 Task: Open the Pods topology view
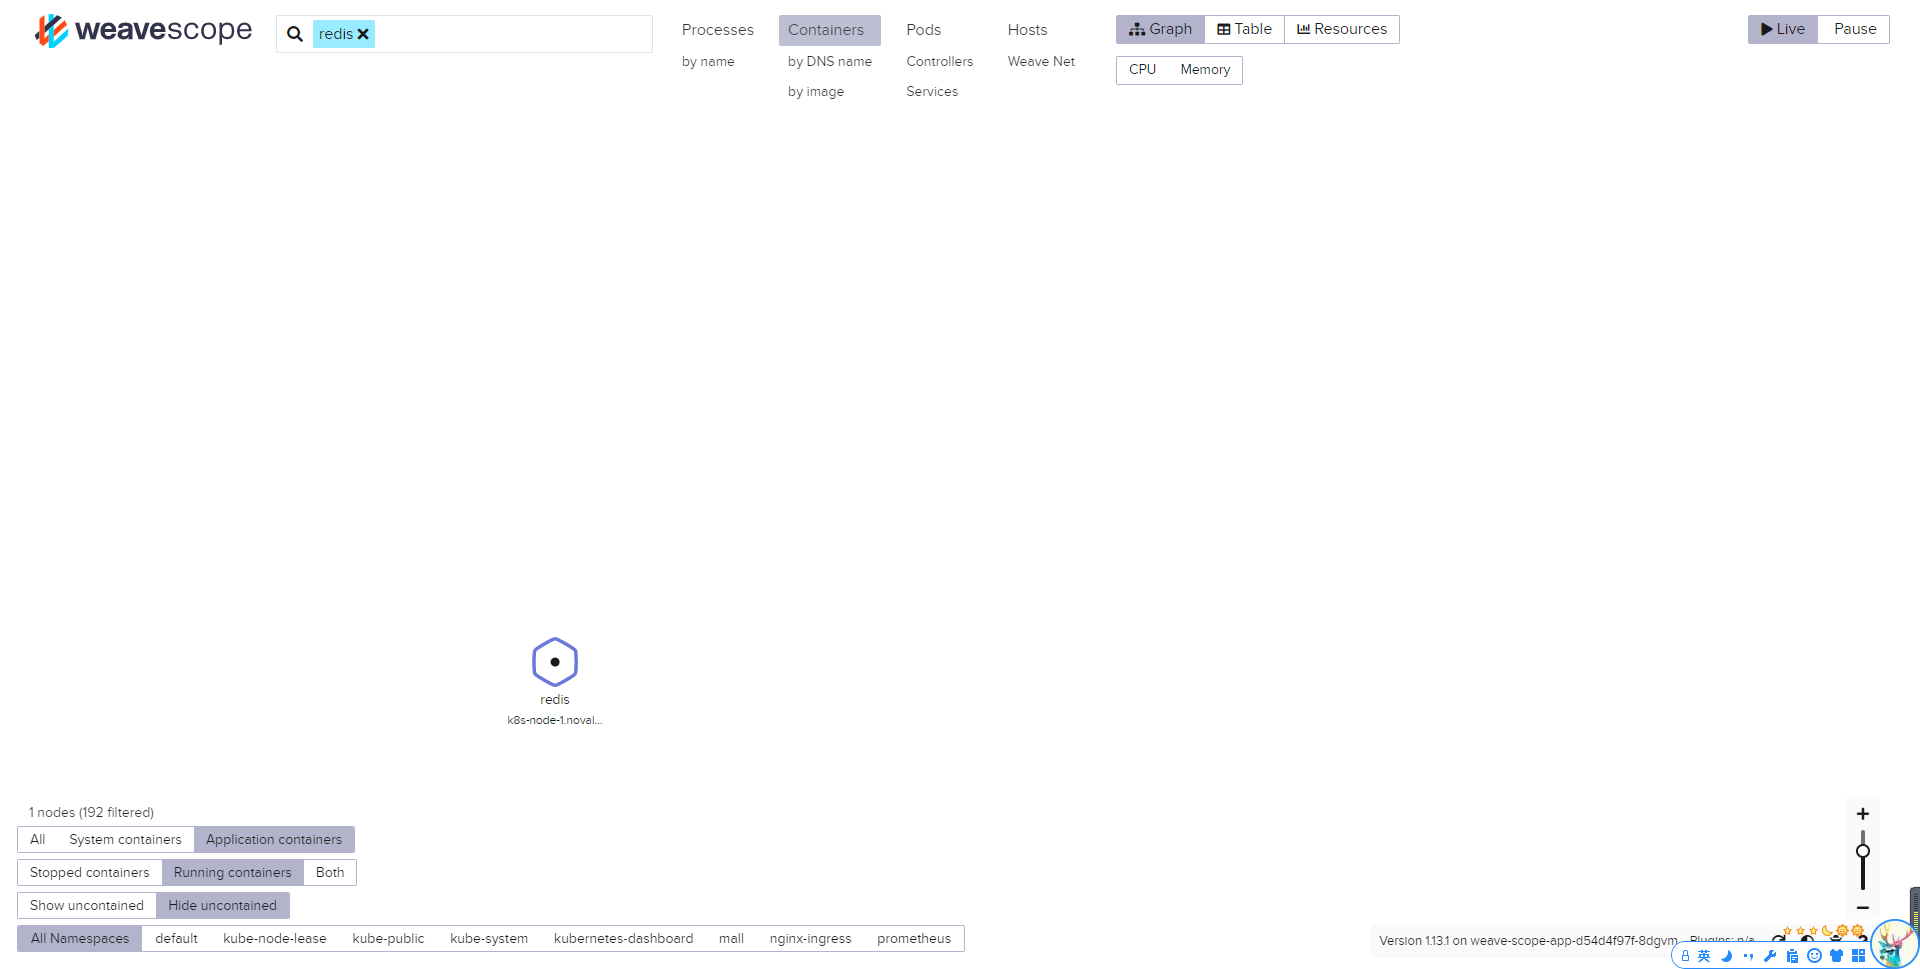pyautogui.click(x=924, y=30)
